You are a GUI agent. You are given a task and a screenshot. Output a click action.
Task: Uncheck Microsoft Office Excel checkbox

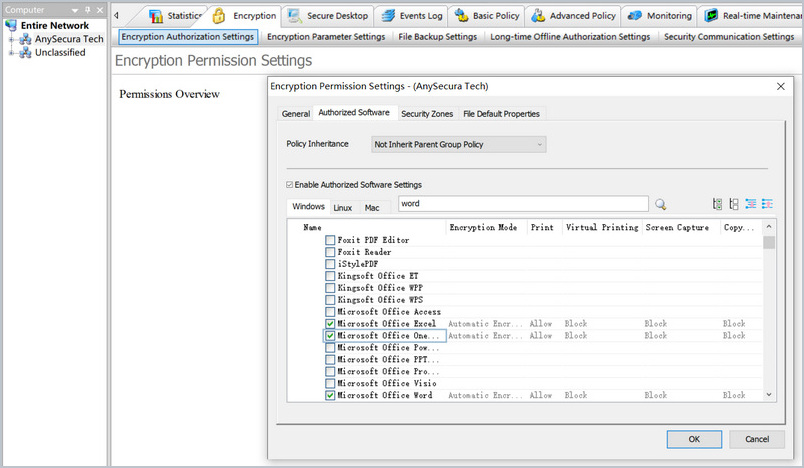click(330, 323)
